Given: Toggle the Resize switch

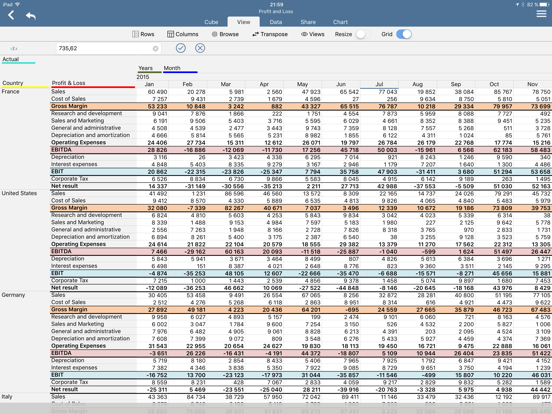Looking at the screenshot, I should point(363,34).
